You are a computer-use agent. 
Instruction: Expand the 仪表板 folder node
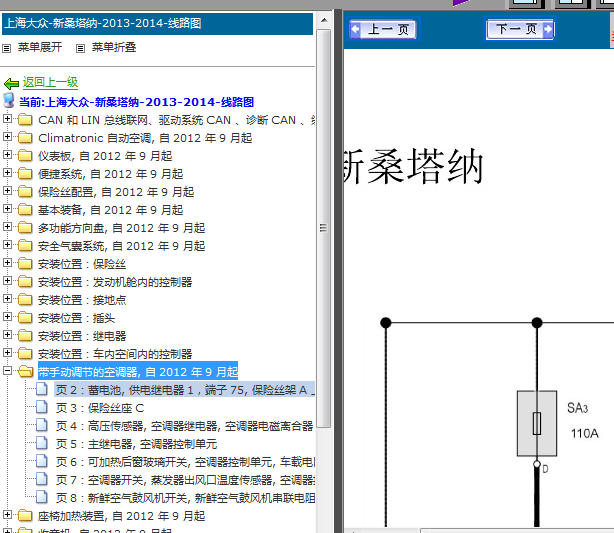7,154
